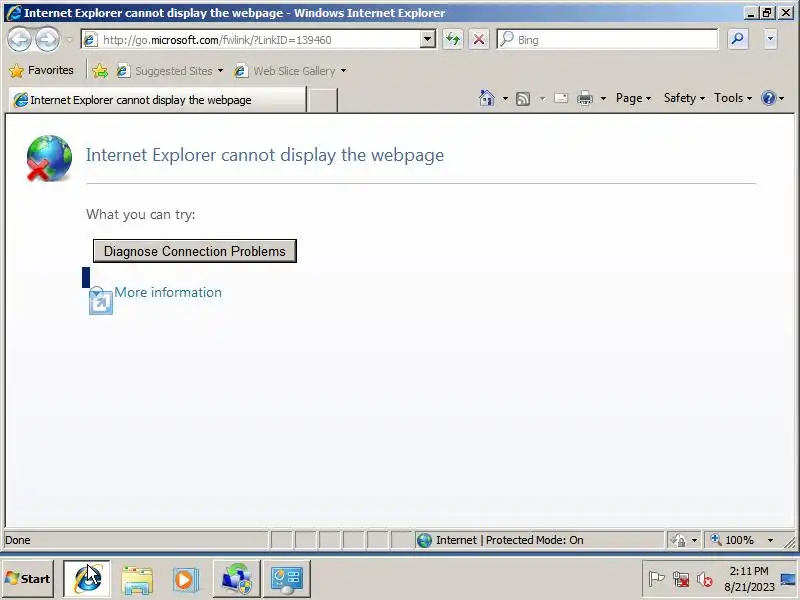Open the Tools menu

[733, 98]
